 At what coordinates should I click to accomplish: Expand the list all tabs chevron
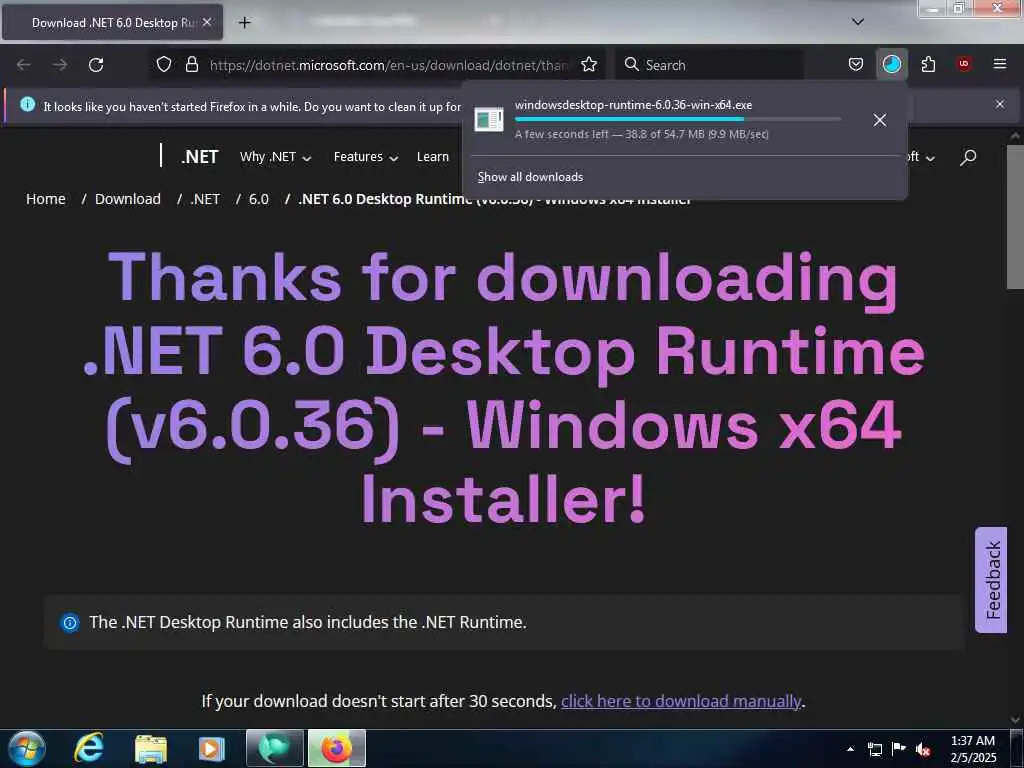[858, 22]
